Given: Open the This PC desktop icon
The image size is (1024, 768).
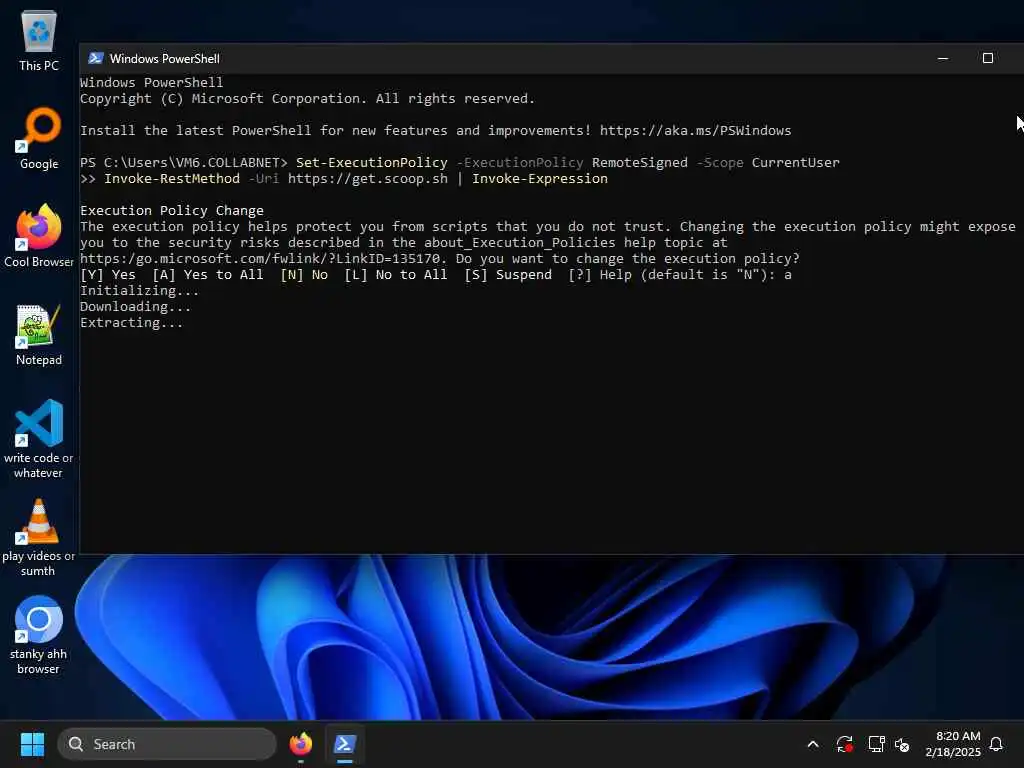Looking at the screenshot, I should pos(39,40).
